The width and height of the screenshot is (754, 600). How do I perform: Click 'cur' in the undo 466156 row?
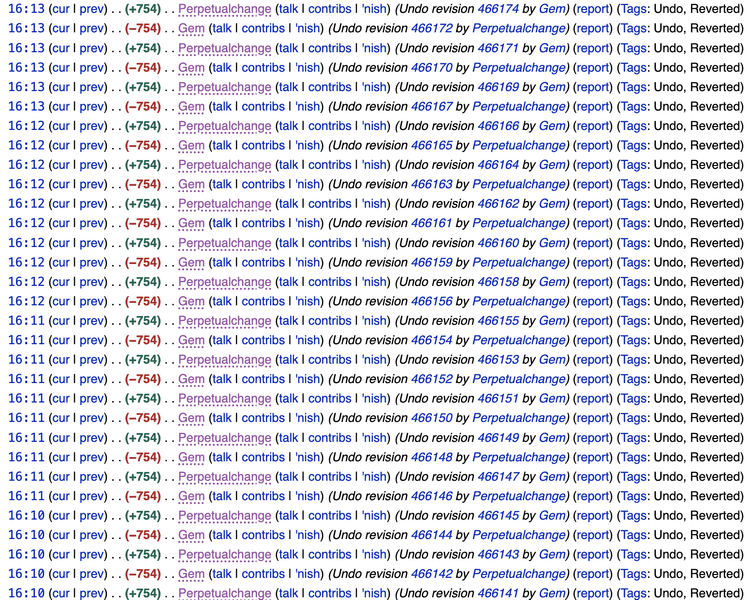pyautogui.click(x=61, y=301)
